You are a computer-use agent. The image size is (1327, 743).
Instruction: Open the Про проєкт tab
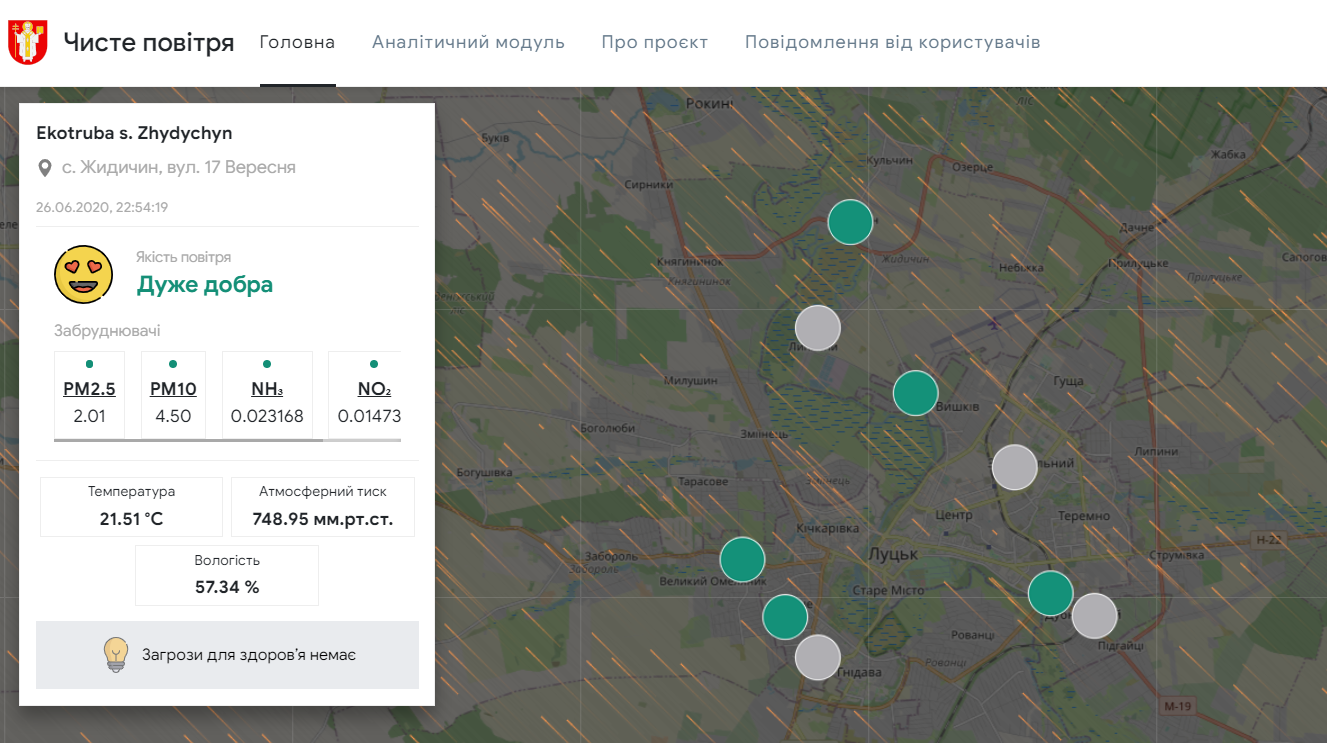pos(655,43)
